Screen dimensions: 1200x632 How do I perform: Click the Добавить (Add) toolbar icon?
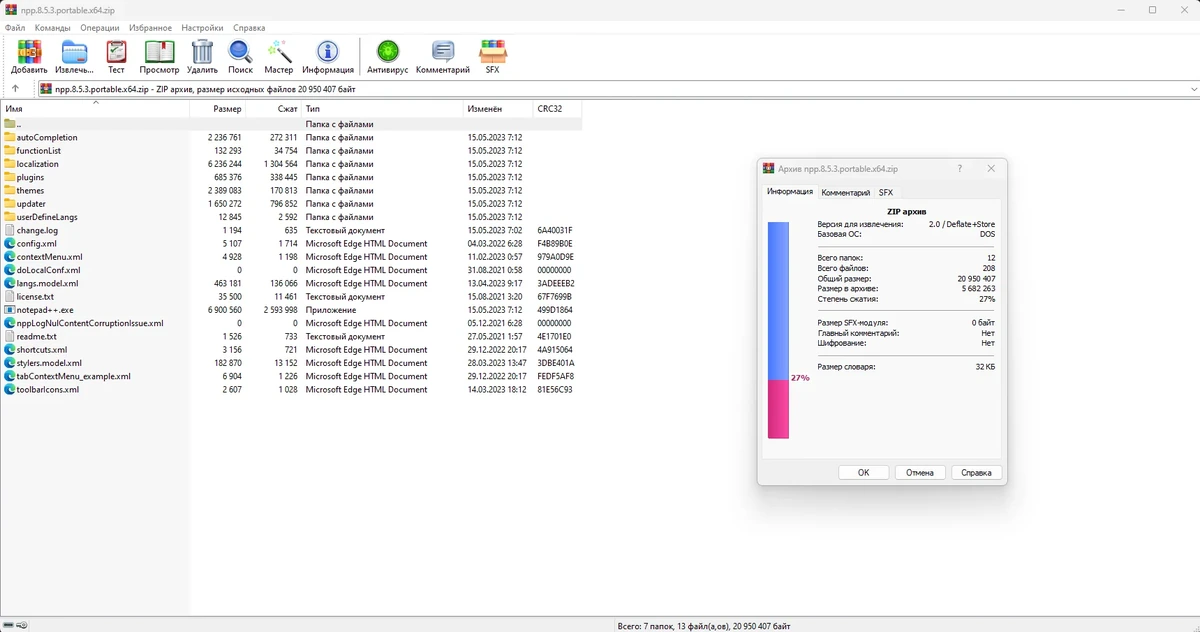click(x=29, y=53)
